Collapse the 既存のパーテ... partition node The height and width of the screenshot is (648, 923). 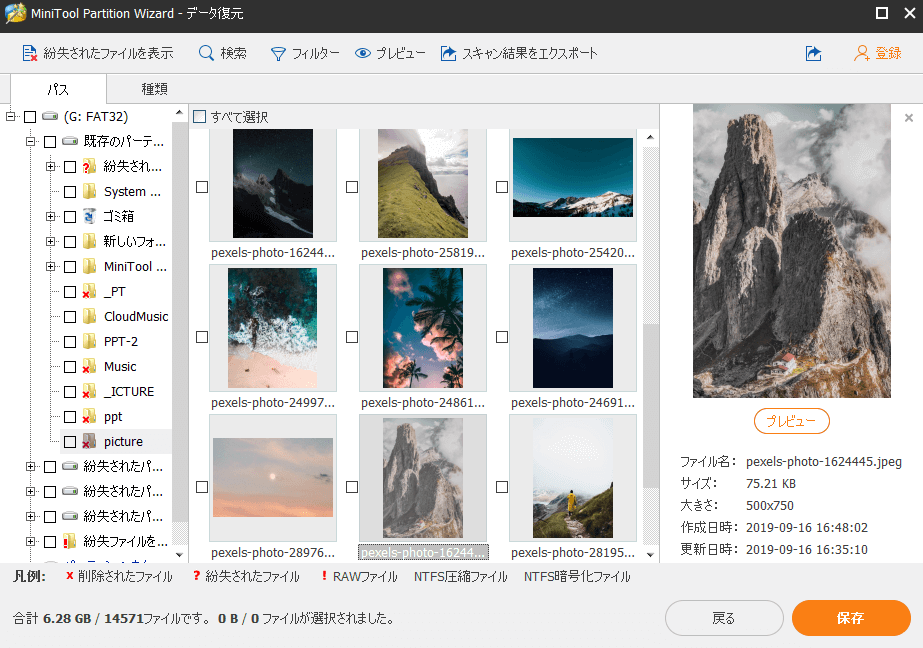click(x=31, y=141)
